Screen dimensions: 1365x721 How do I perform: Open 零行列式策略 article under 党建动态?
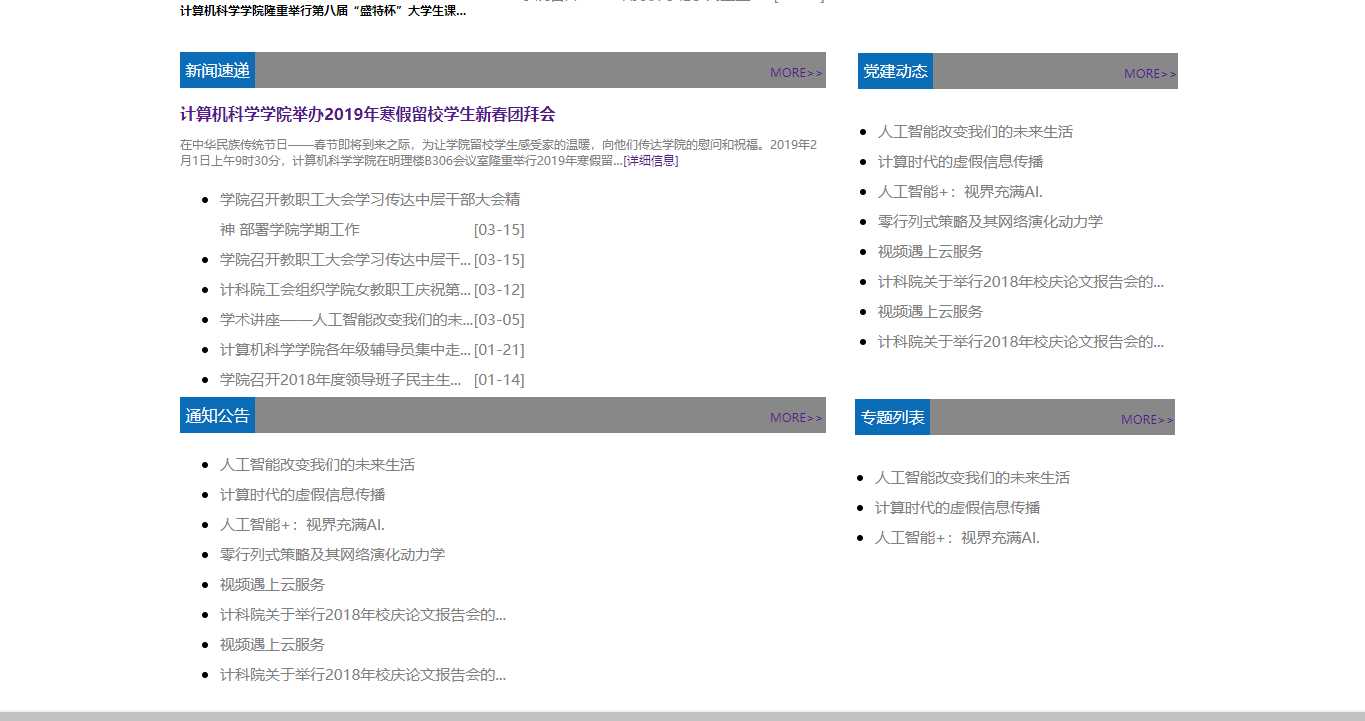pyautogui.click(x=990, y=222)
